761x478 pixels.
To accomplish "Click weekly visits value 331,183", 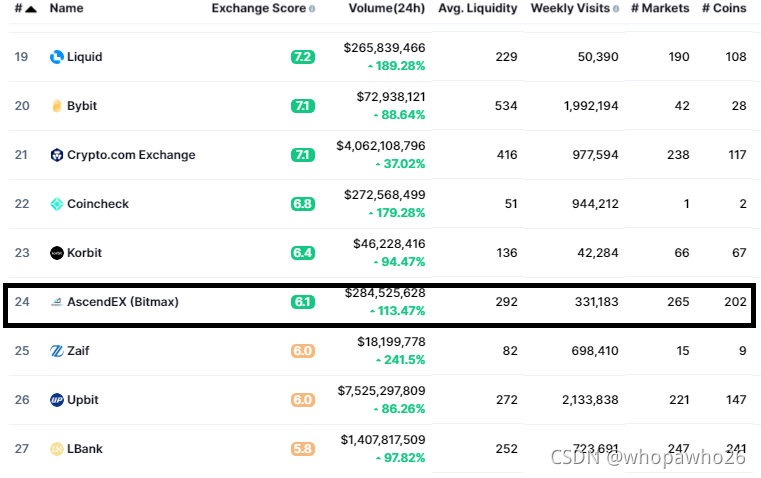I will [x=596, y=302].
